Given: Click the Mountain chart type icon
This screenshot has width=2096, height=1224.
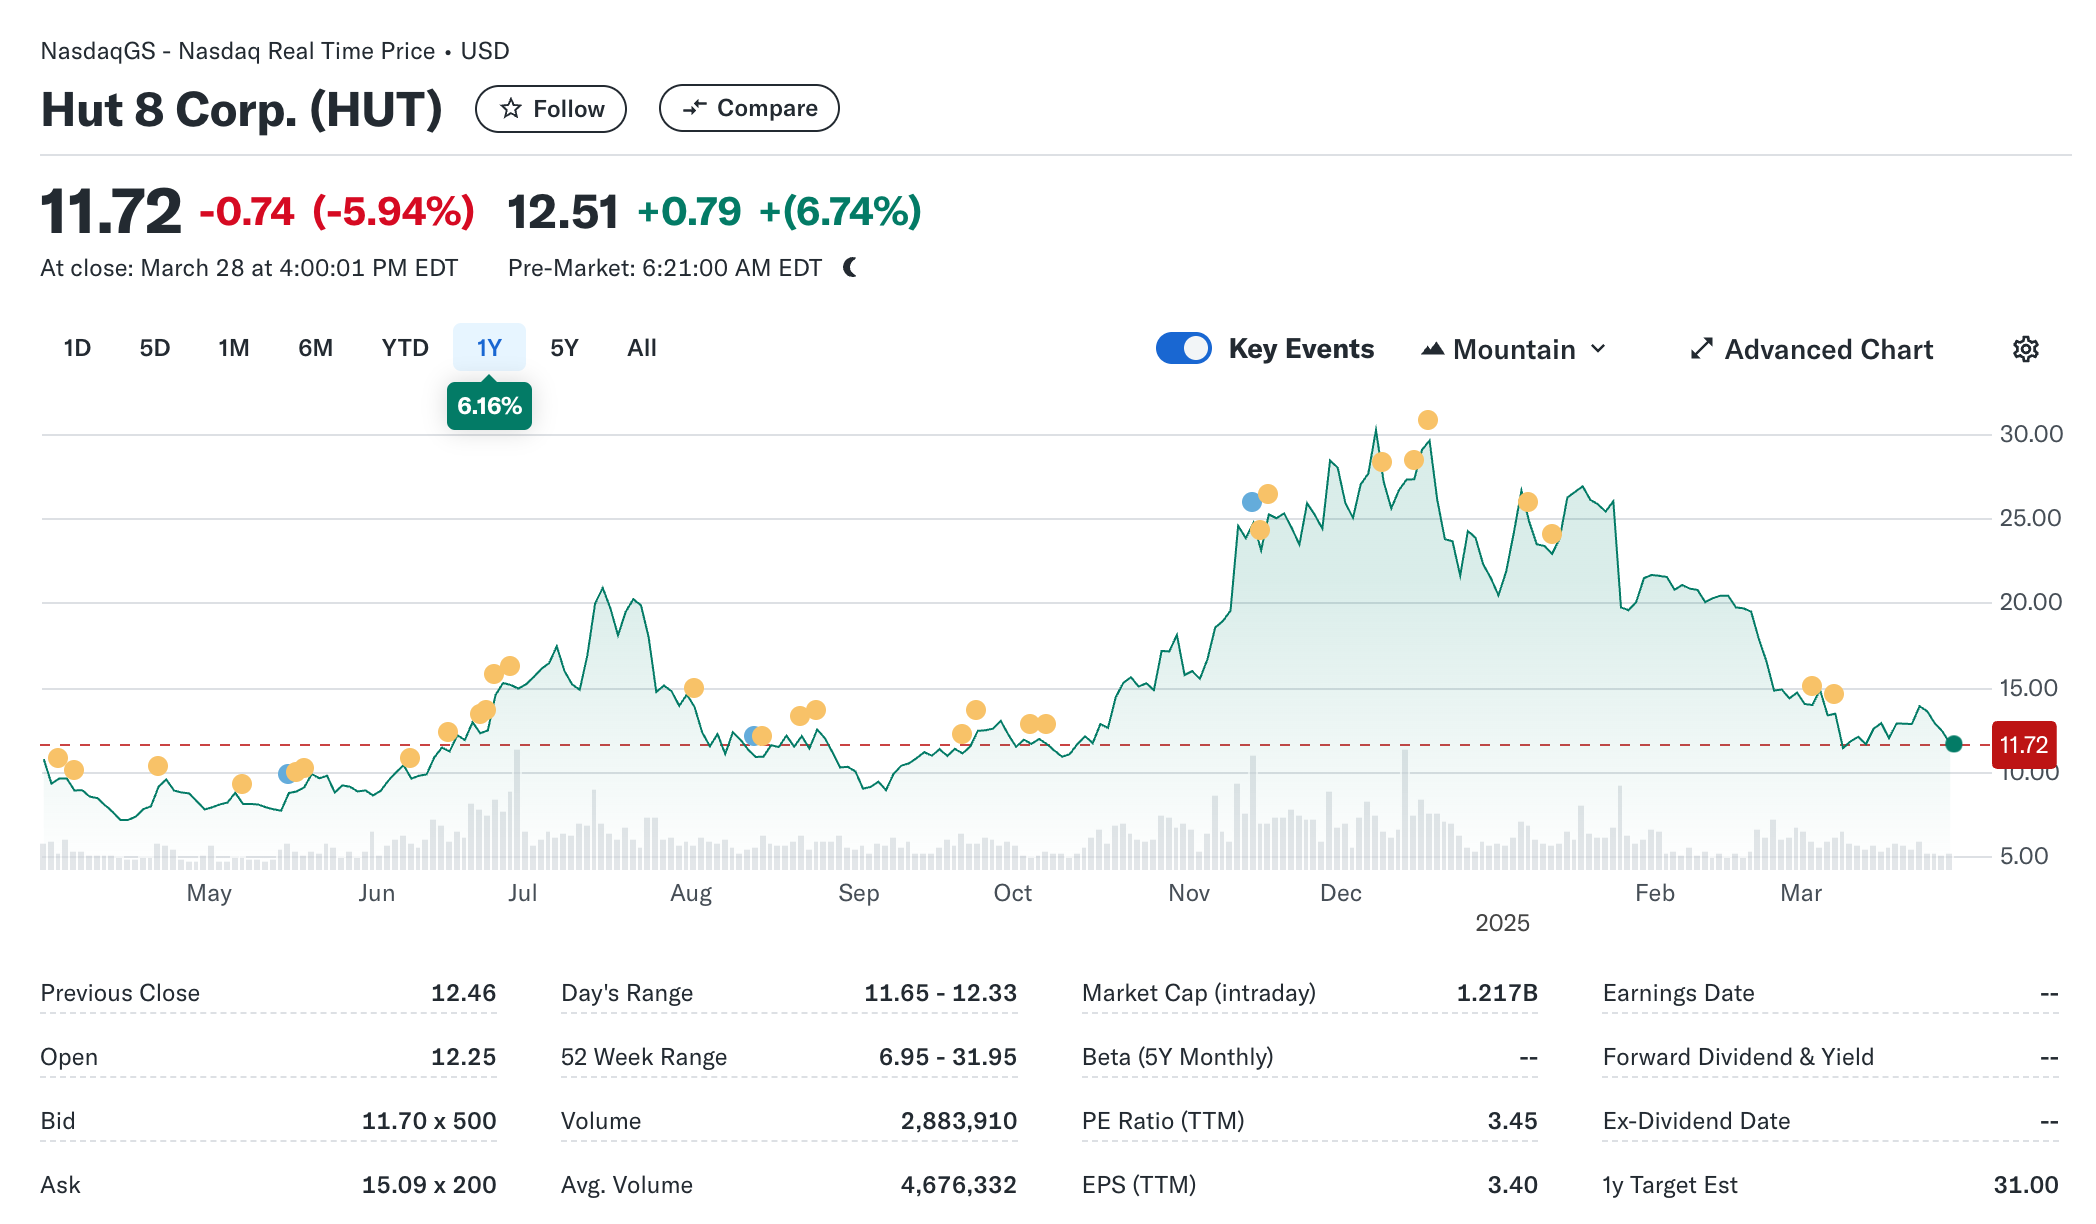Looking at the screenshot, I should [x=1432, y=349].
